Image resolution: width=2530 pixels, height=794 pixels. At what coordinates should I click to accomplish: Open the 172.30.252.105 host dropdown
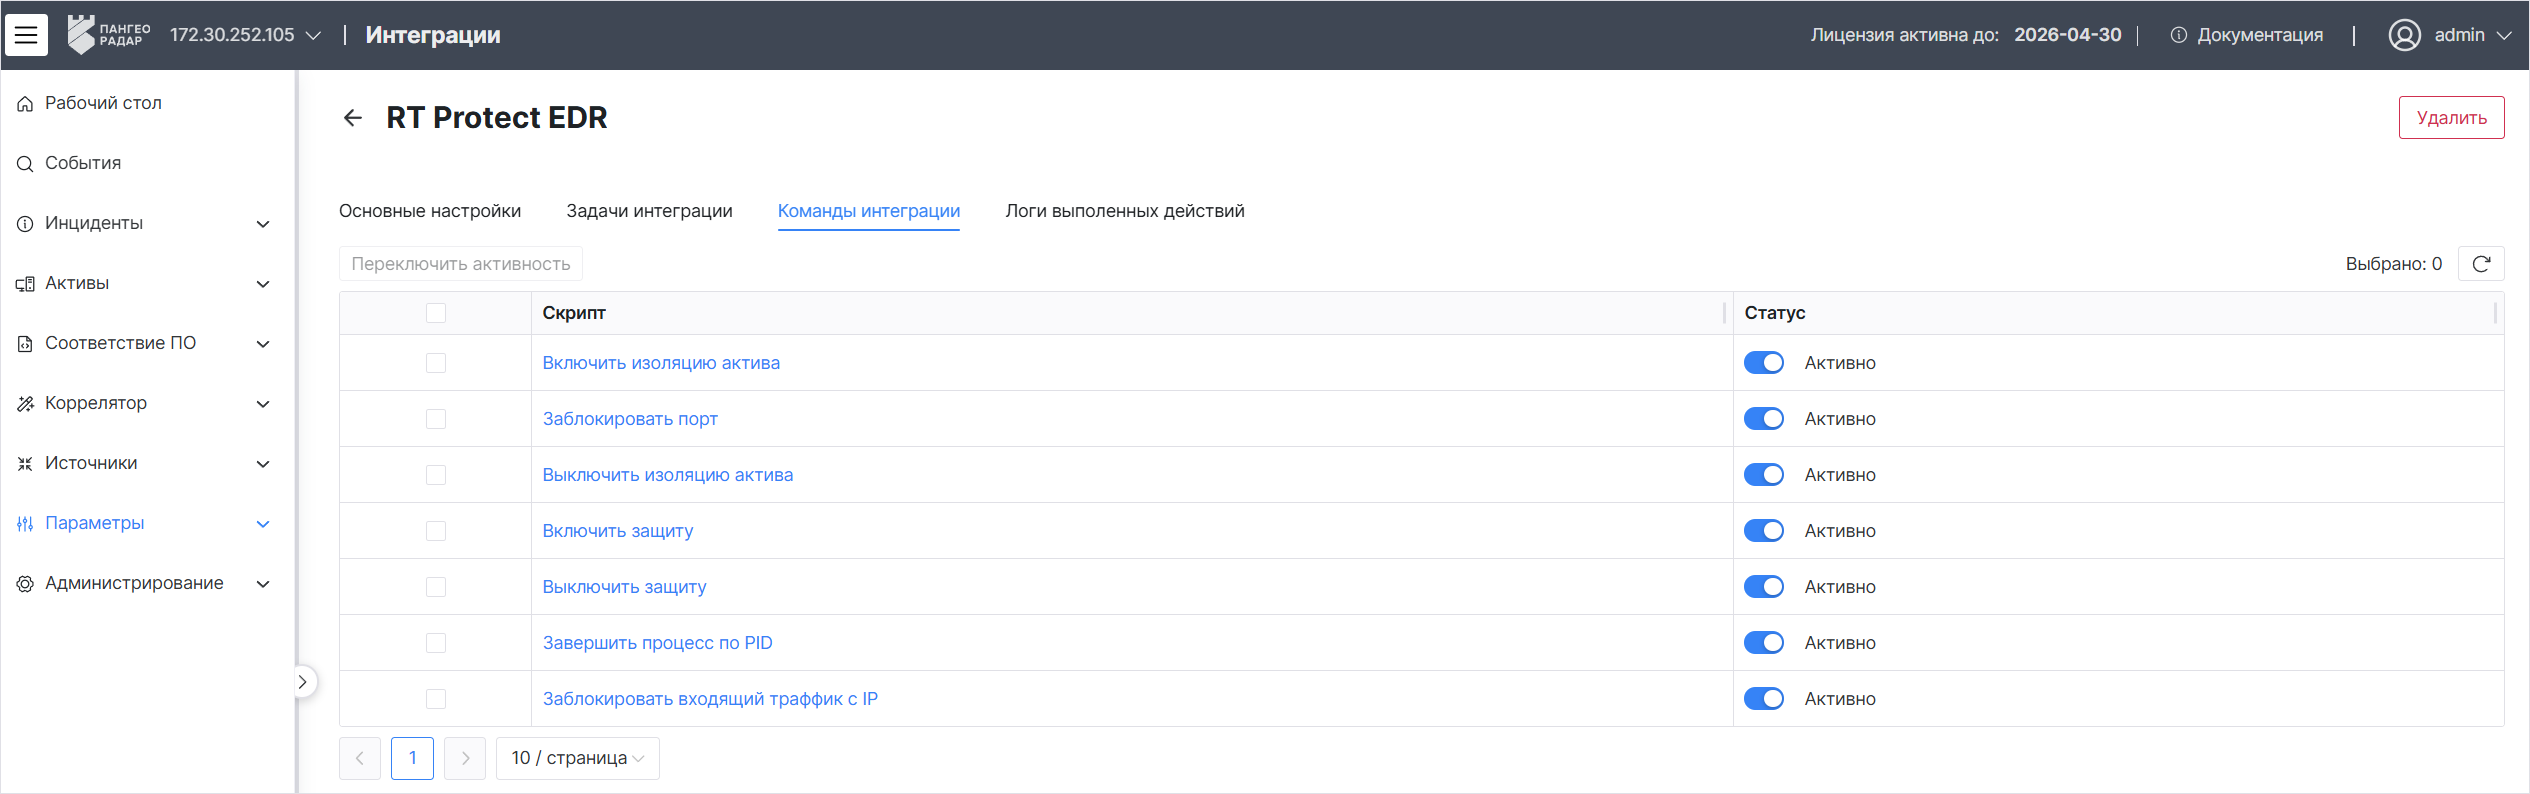245,35
